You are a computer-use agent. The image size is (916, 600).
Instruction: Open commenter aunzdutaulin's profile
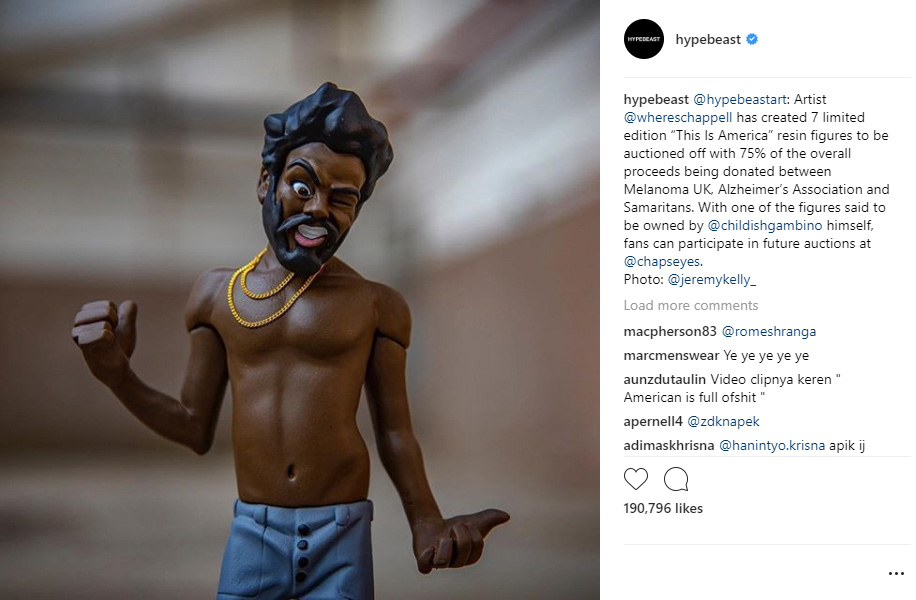tap(664, 379)
